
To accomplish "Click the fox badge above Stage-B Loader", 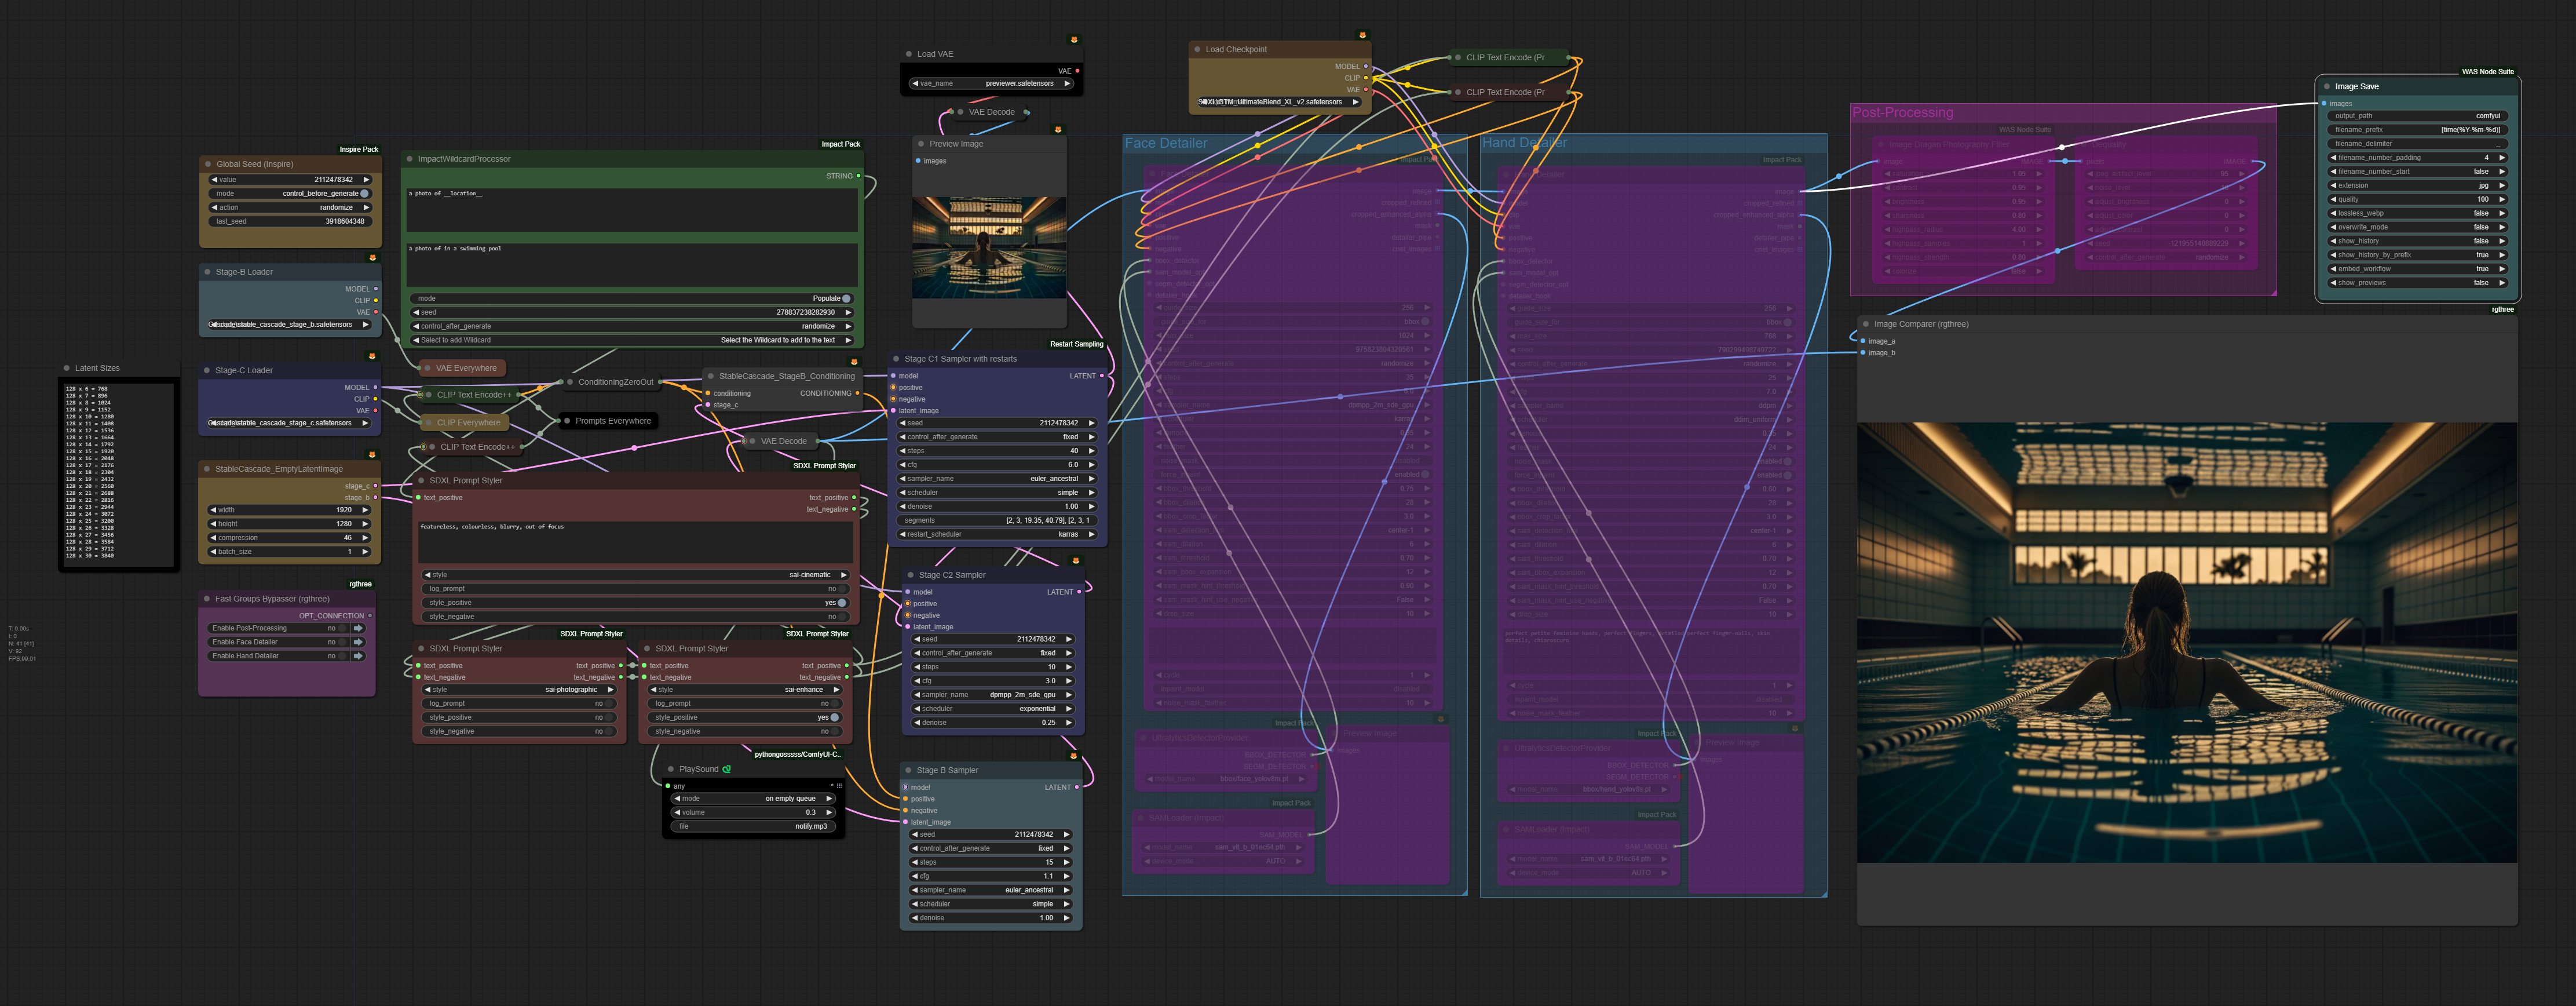I will (373, 258).
